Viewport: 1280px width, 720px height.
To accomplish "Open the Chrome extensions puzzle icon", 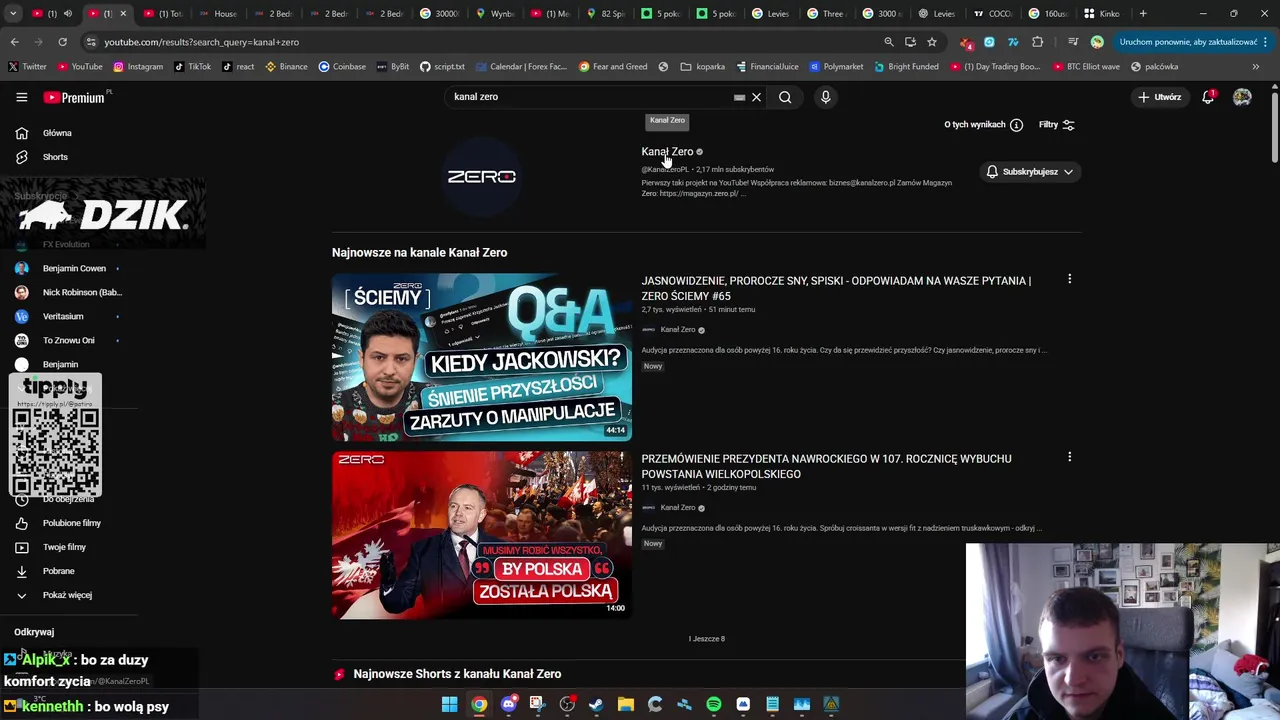I will tap(1037, 42).
